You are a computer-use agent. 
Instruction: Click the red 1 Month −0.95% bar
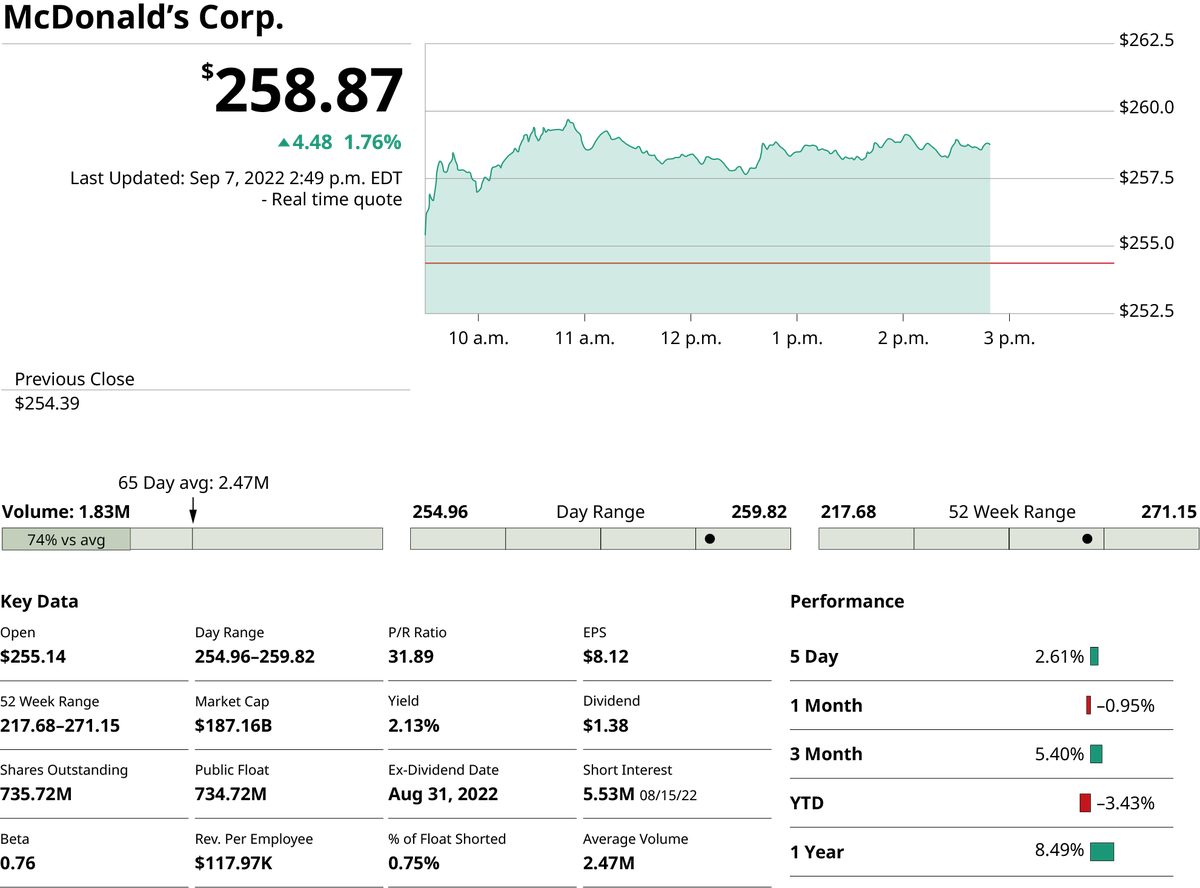pos(1088,705)
